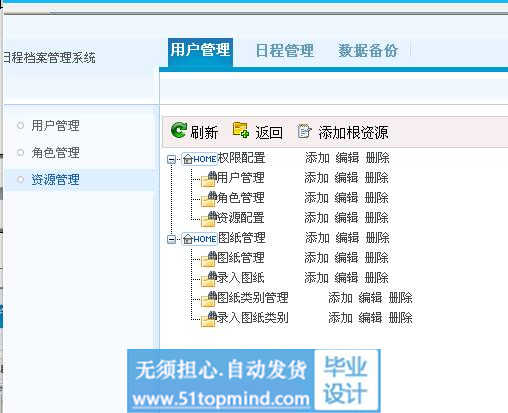This screenshot has width=508, height=413.
Task: Click the notepad icon beside 添加根资源
Action: [x=304, y=131]
